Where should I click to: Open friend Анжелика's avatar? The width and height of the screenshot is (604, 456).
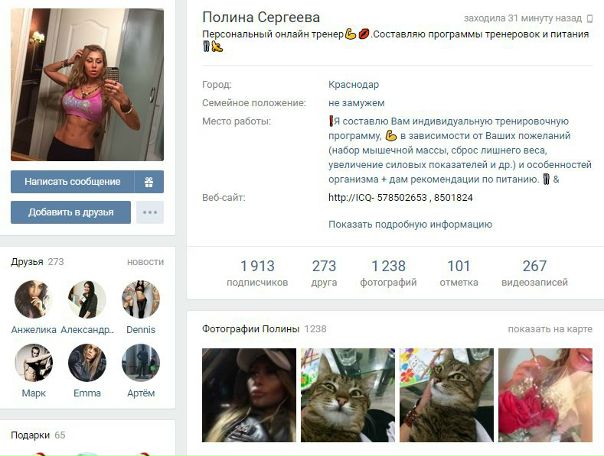pos(34,299)
